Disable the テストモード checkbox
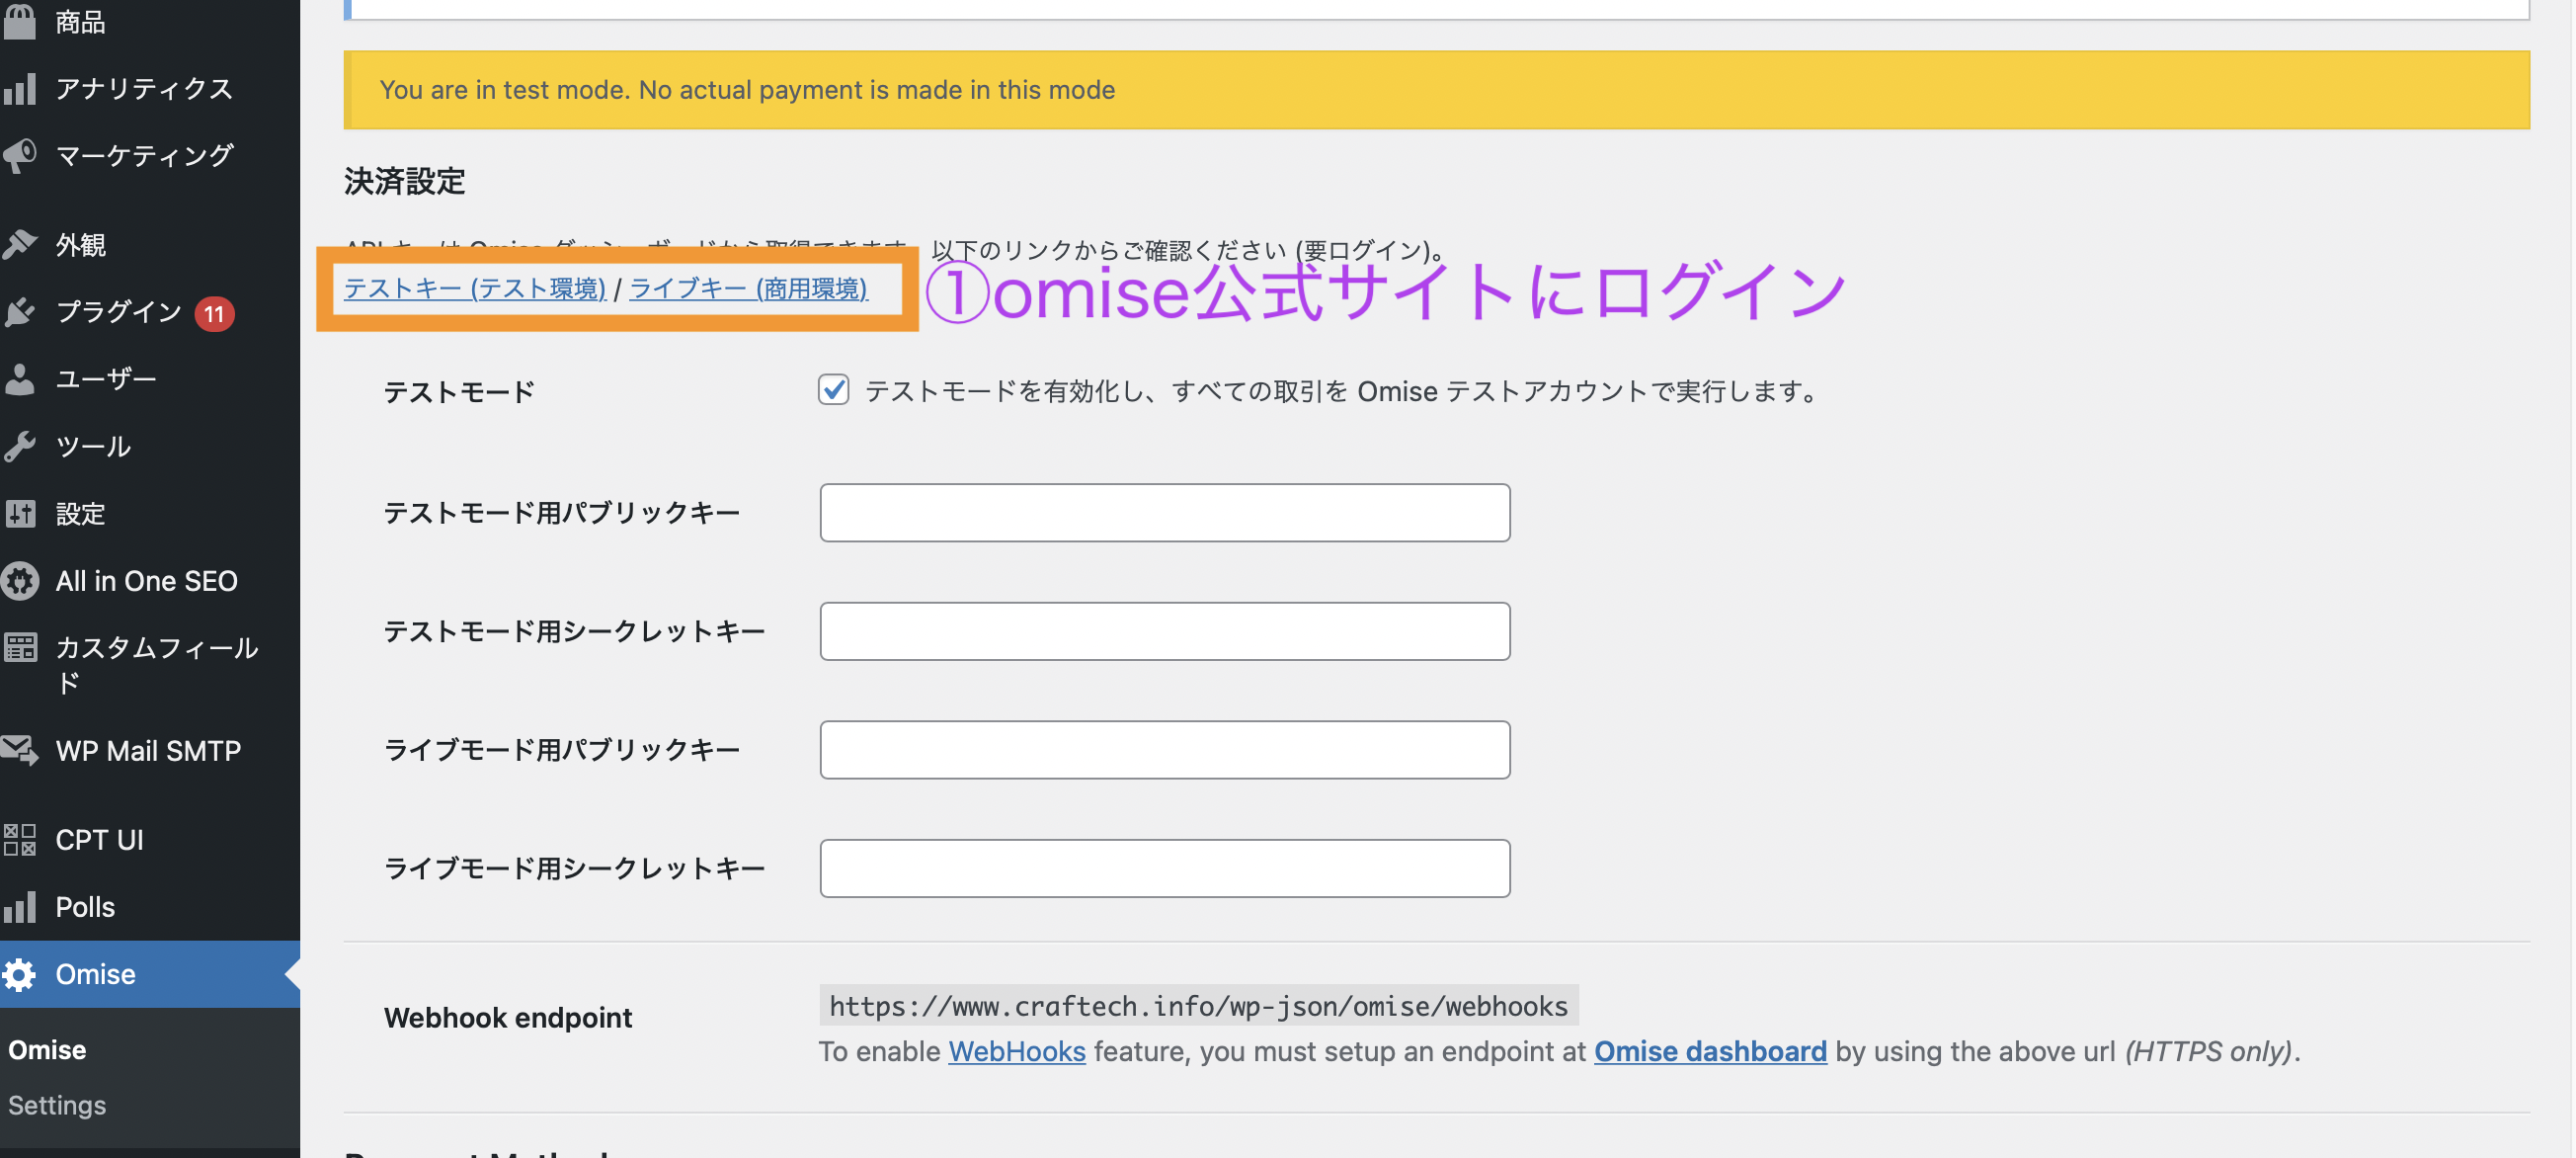 tap(833, 389)
